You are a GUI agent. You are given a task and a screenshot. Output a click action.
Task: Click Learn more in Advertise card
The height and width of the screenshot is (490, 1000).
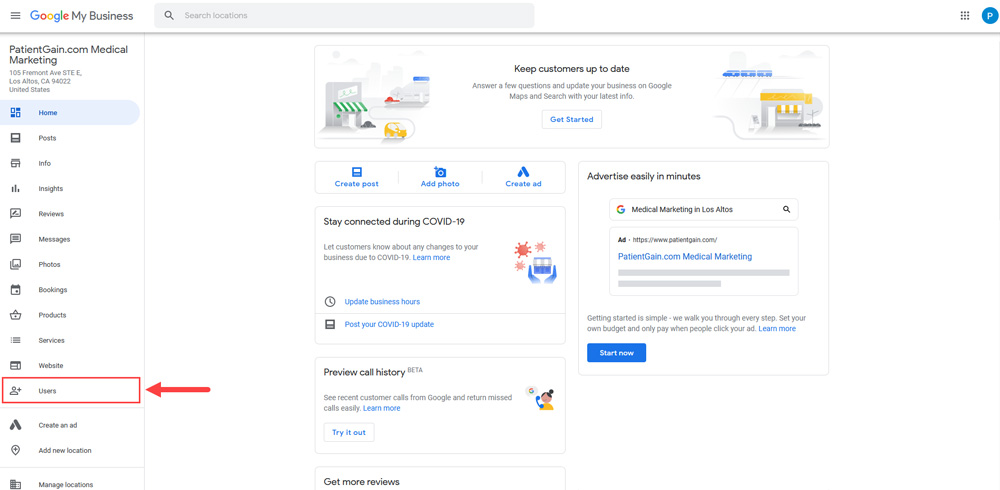pos(777,329)
